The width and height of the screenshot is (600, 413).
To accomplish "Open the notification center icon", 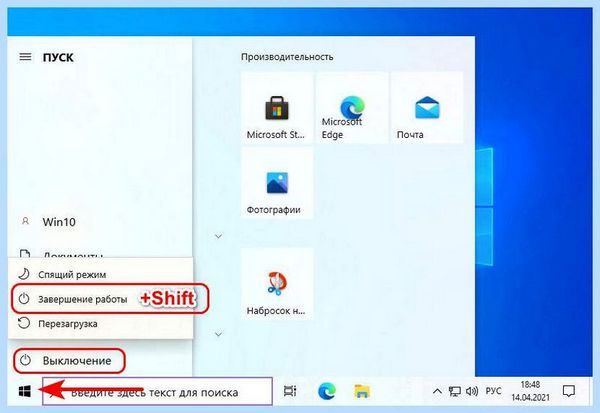I will click(x=569, y=391).
